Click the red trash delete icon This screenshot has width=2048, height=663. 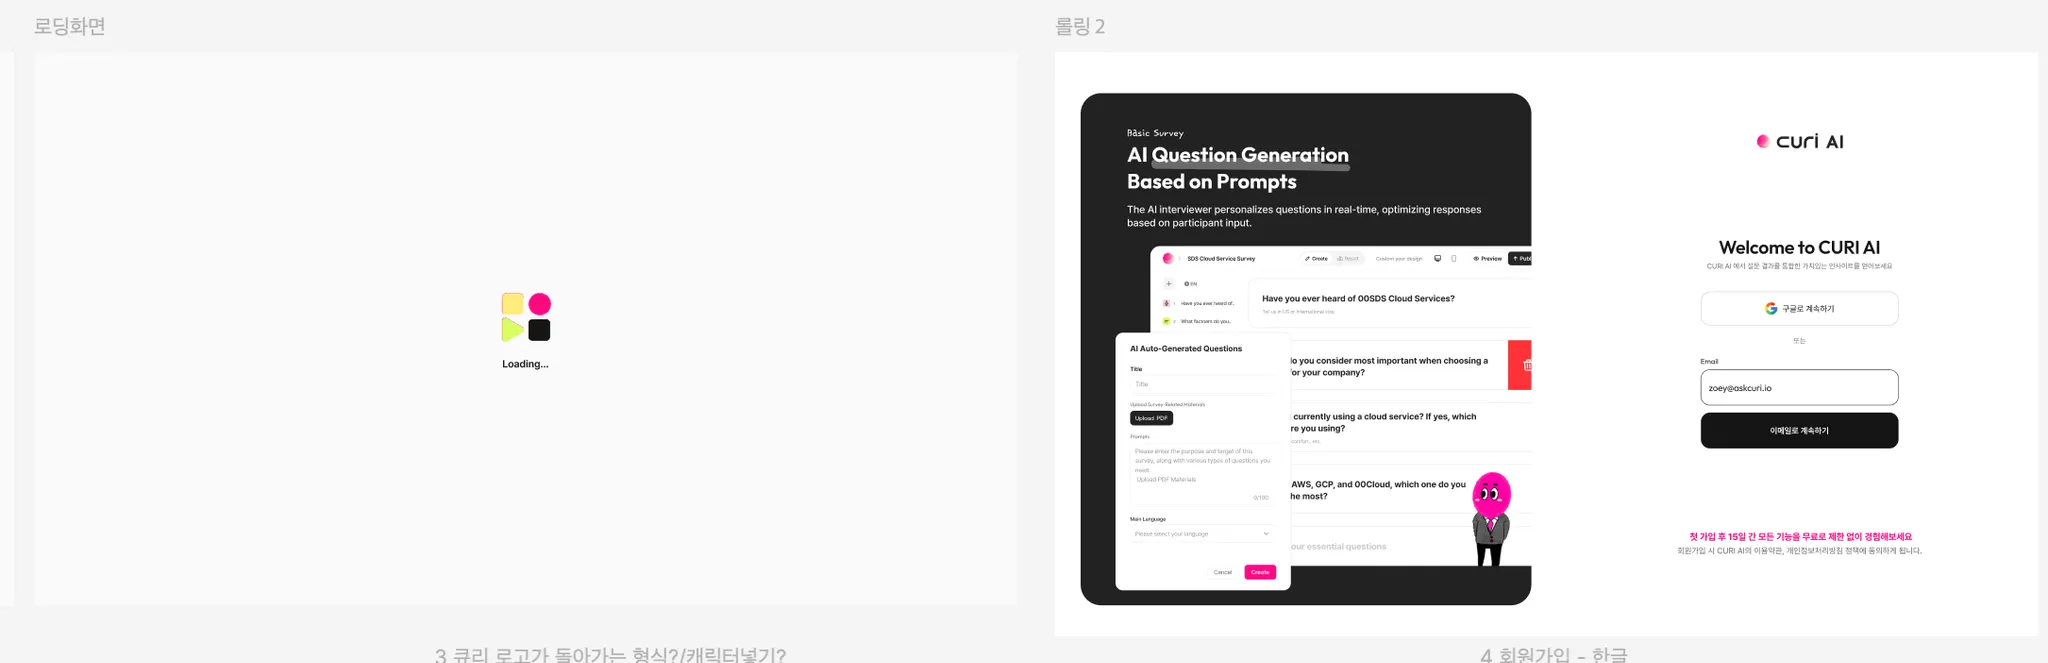pos(1526,365)
